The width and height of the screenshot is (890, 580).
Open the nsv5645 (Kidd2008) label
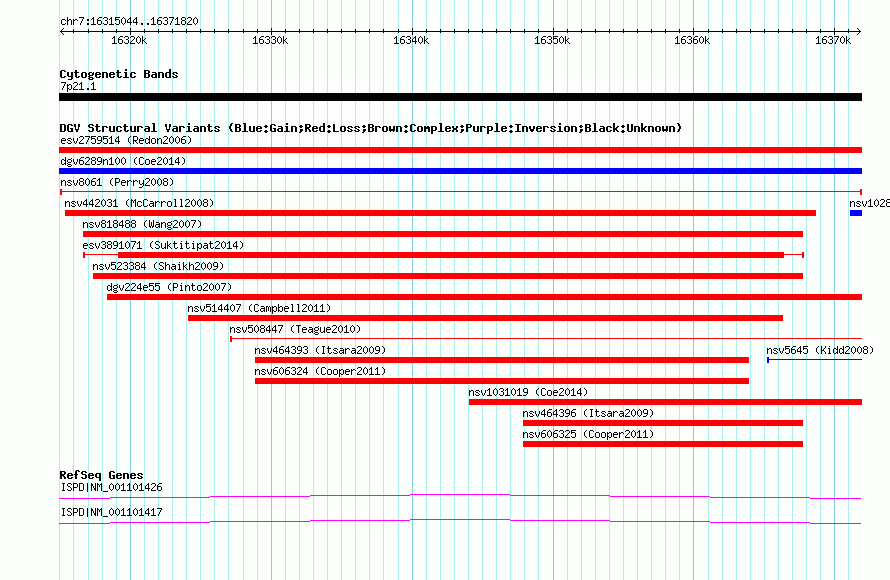[x=820, y=350]
